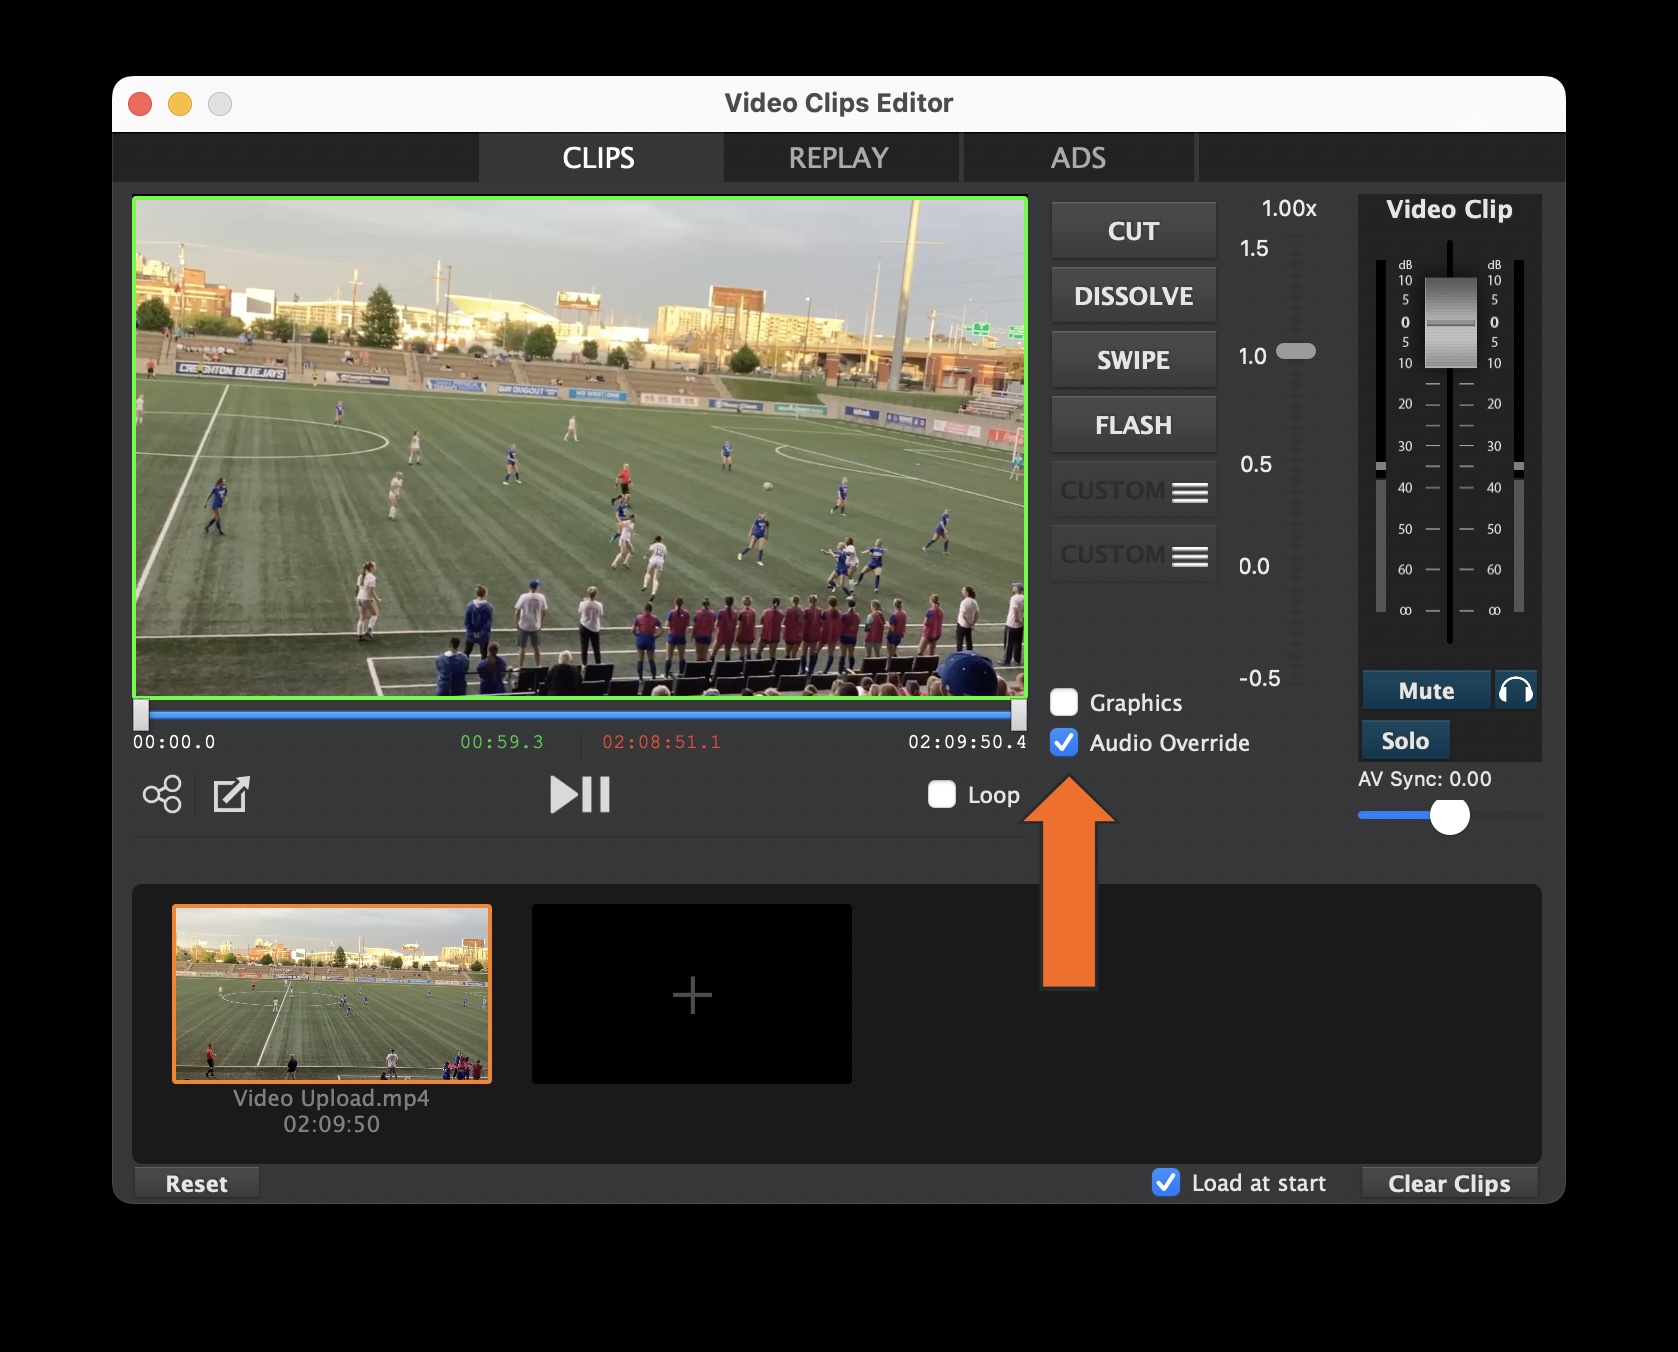Select the SWIPE transition
Screen dimensions: 1678x1352
click(1134, 360)
